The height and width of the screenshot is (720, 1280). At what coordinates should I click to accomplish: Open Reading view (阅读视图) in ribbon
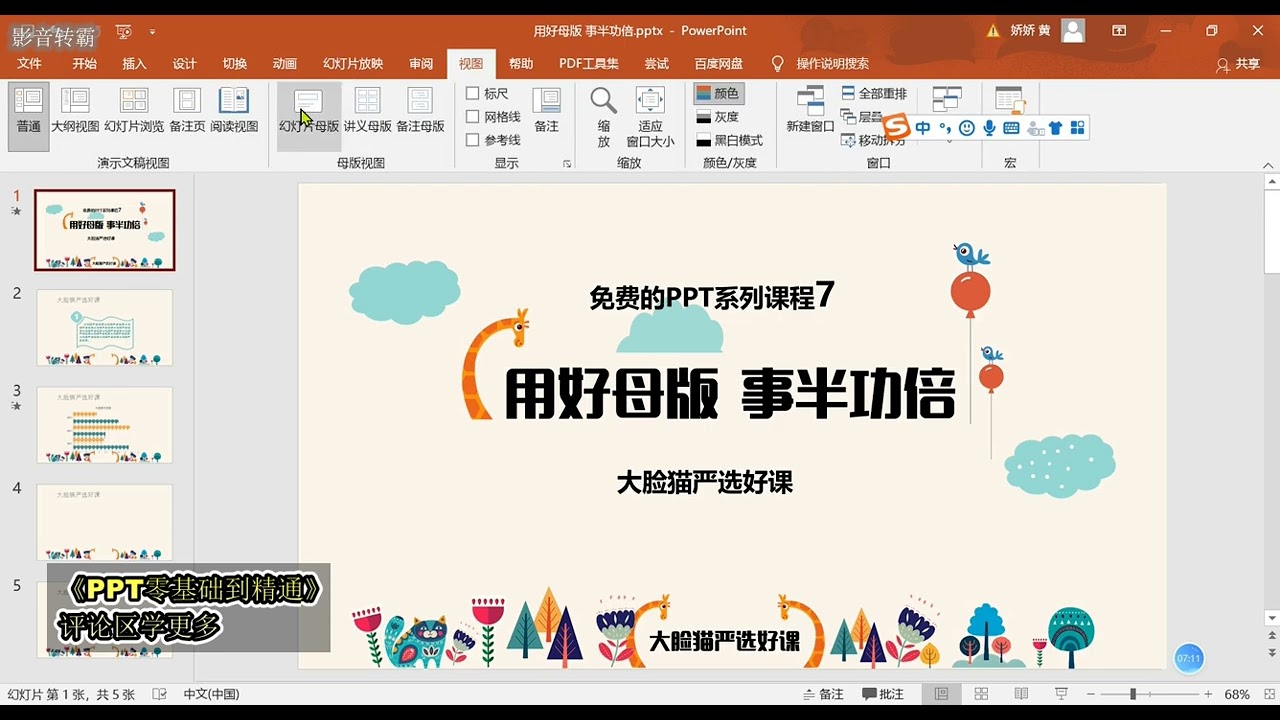pos(234,111)
